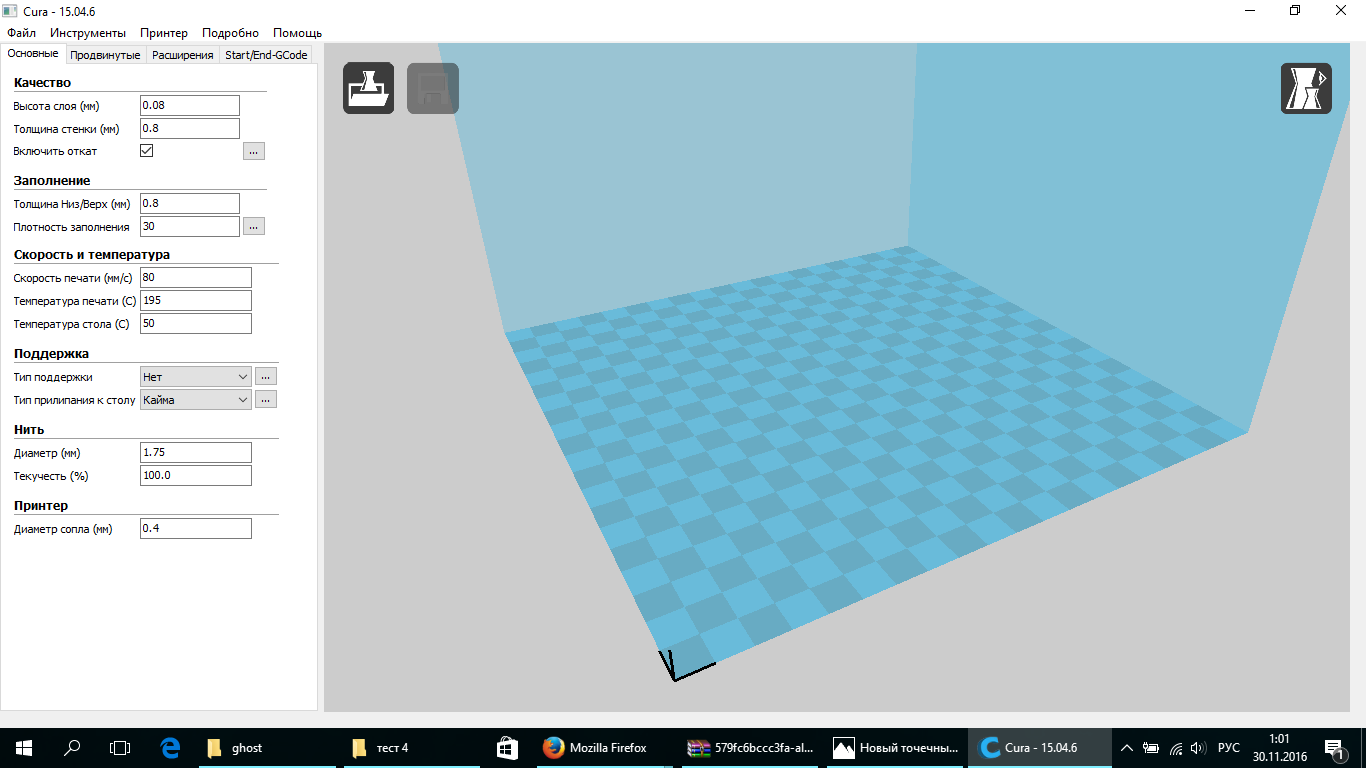Viewport: 1366px width, 768px height.
Task: Click the Load model file icon
Action: pyautogui.click(x=368, y=88)
